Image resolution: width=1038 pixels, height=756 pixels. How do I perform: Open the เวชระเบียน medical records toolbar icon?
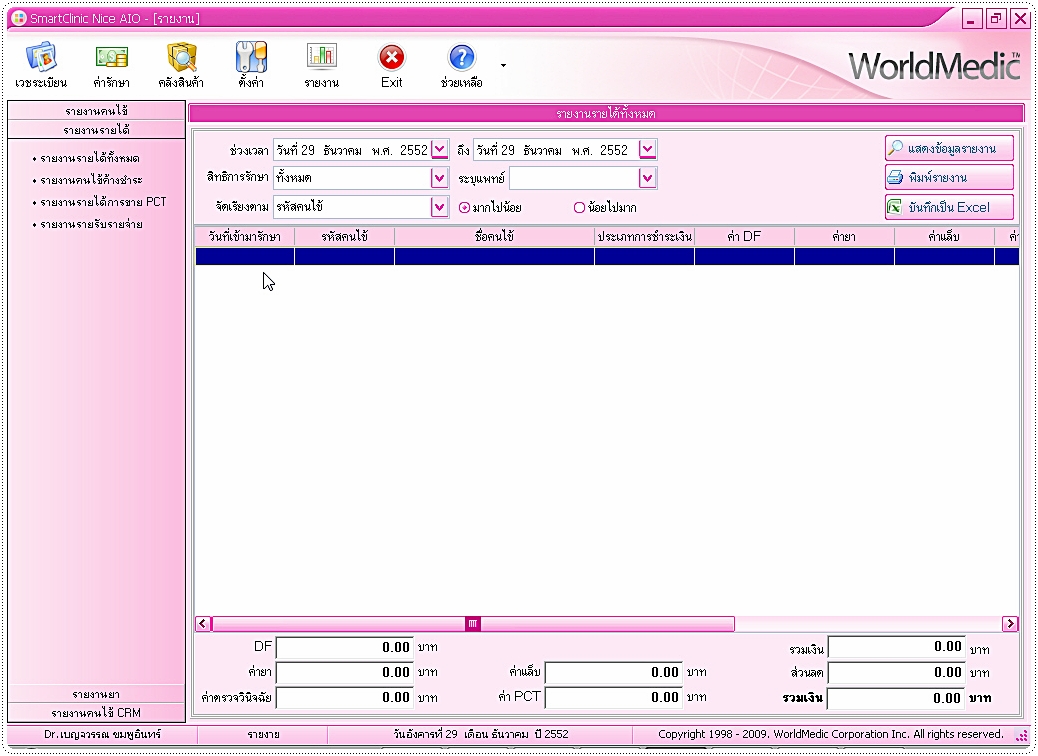(42, 57)
